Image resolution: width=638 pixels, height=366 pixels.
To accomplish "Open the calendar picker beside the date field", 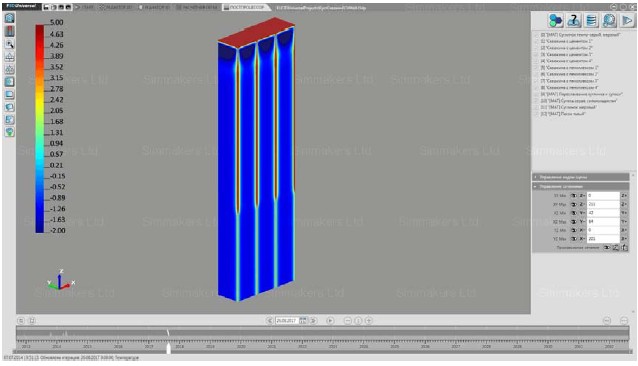I will pyautogui.click(x=303, y=320).
